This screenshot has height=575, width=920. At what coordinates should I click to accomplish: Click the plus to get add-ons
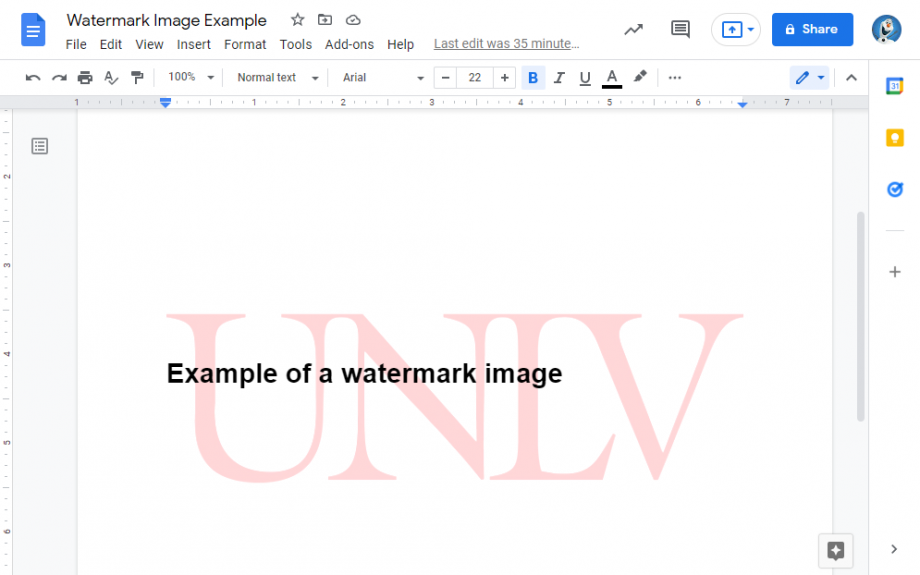pos(895,272)
